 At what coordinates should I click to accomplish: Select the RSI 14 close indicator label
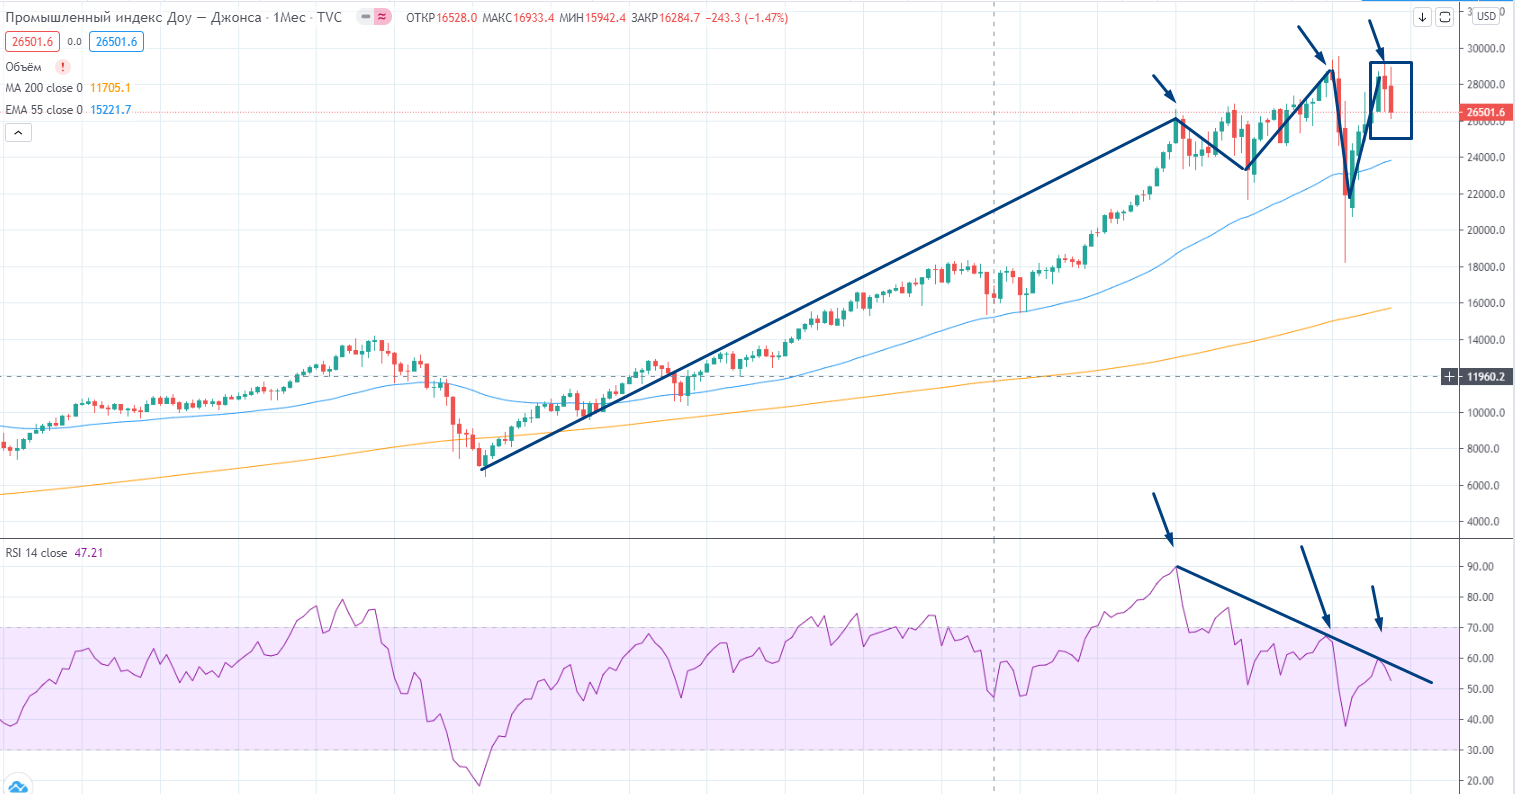tap(36, 553)
